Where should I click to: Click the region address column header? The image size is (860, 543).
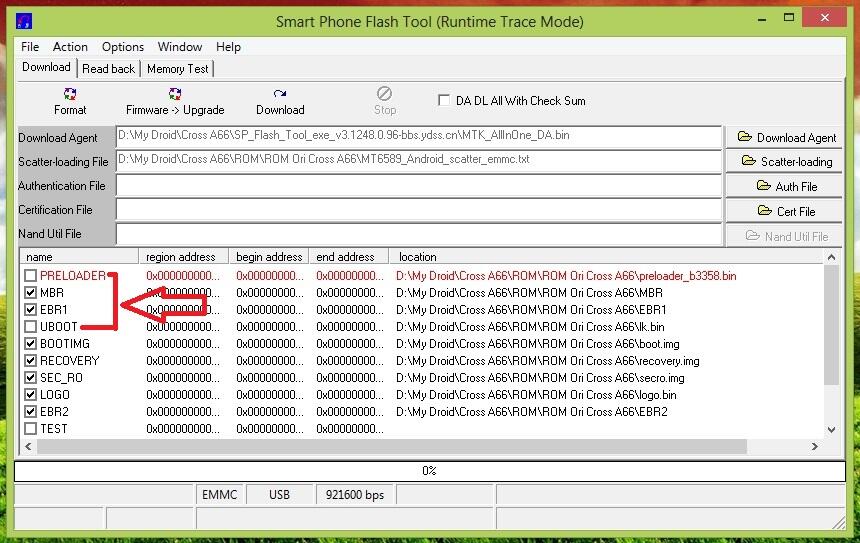tap(184, 257)
